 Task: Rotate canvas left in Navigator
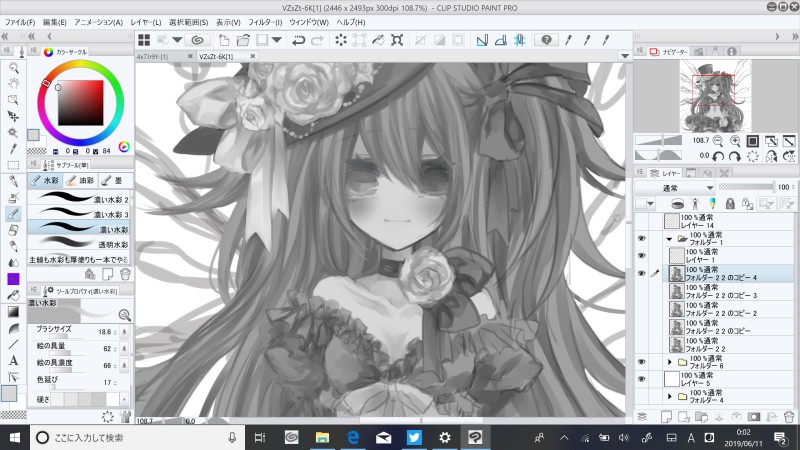tap(718, 156)
